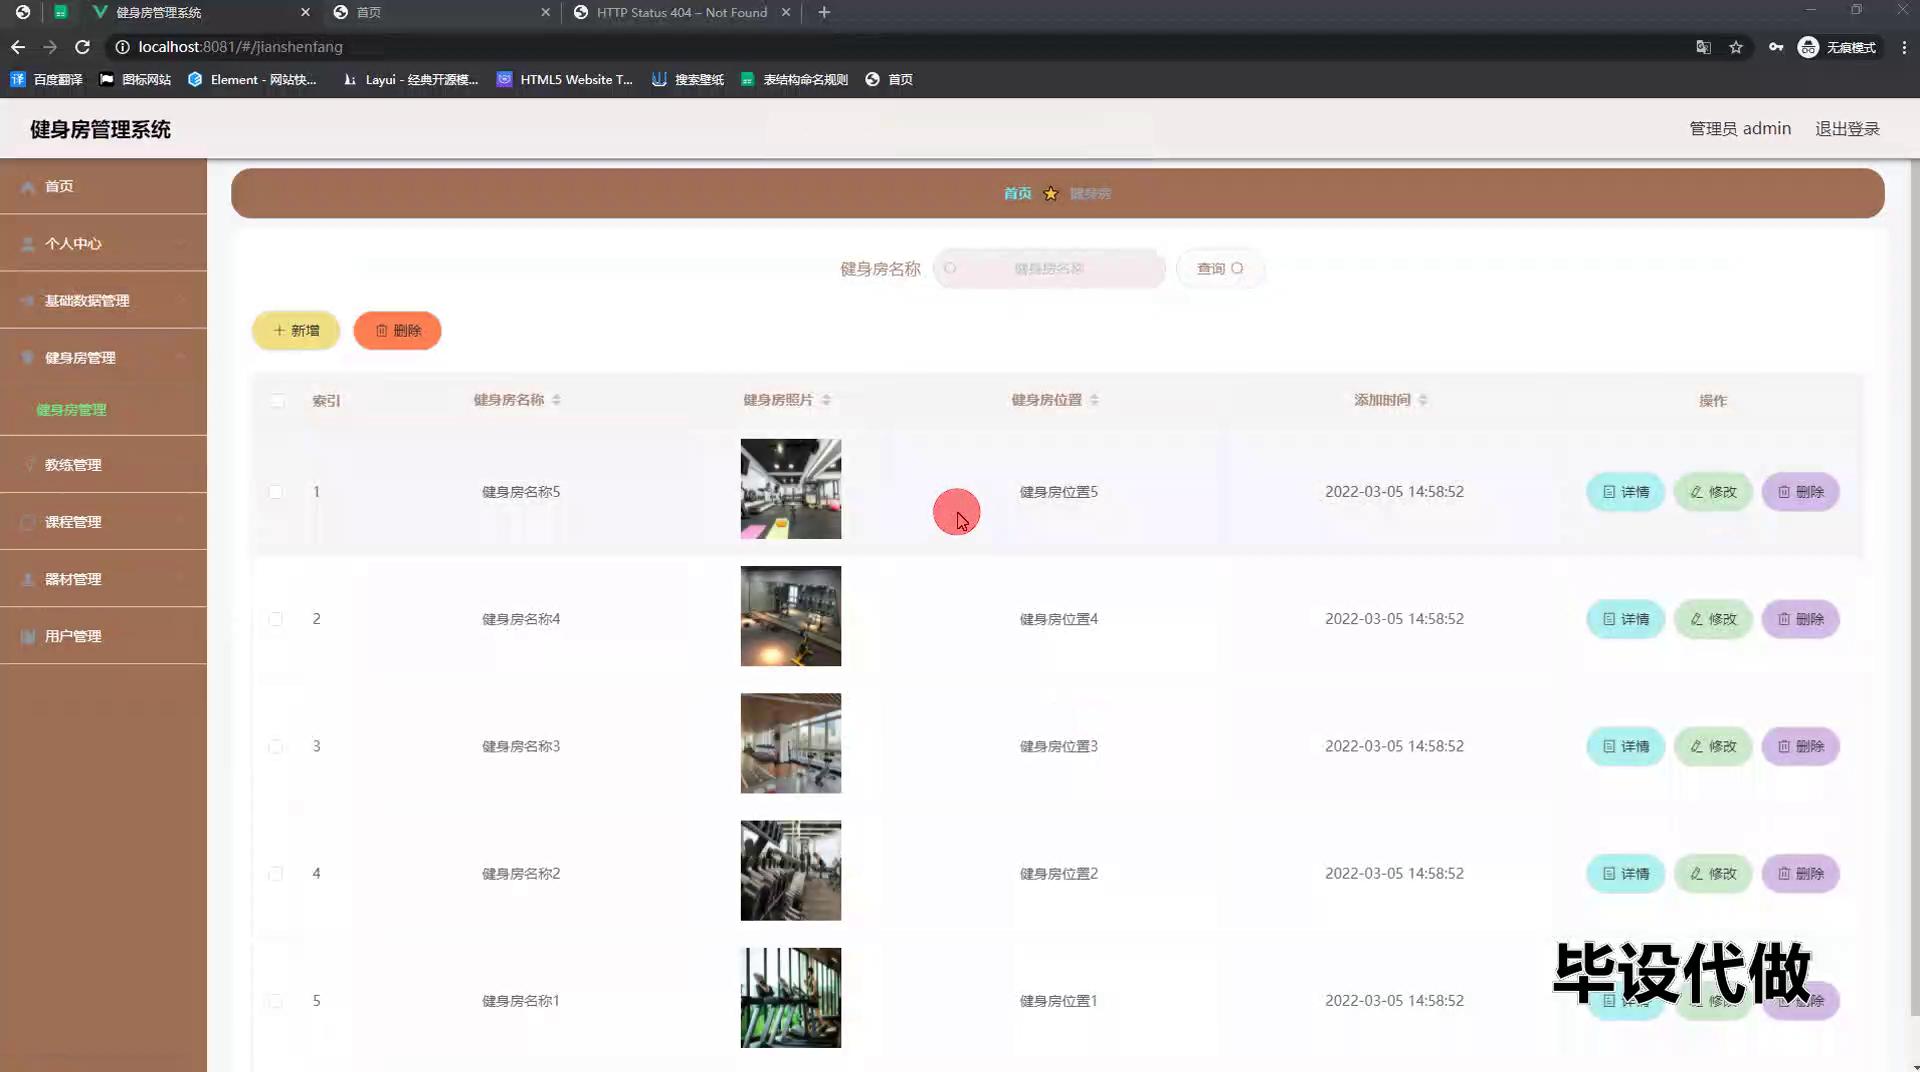The image size is (1920, 1072).
Task: Open the browser three-dot menu icon
Action: tap(1904, 47)
